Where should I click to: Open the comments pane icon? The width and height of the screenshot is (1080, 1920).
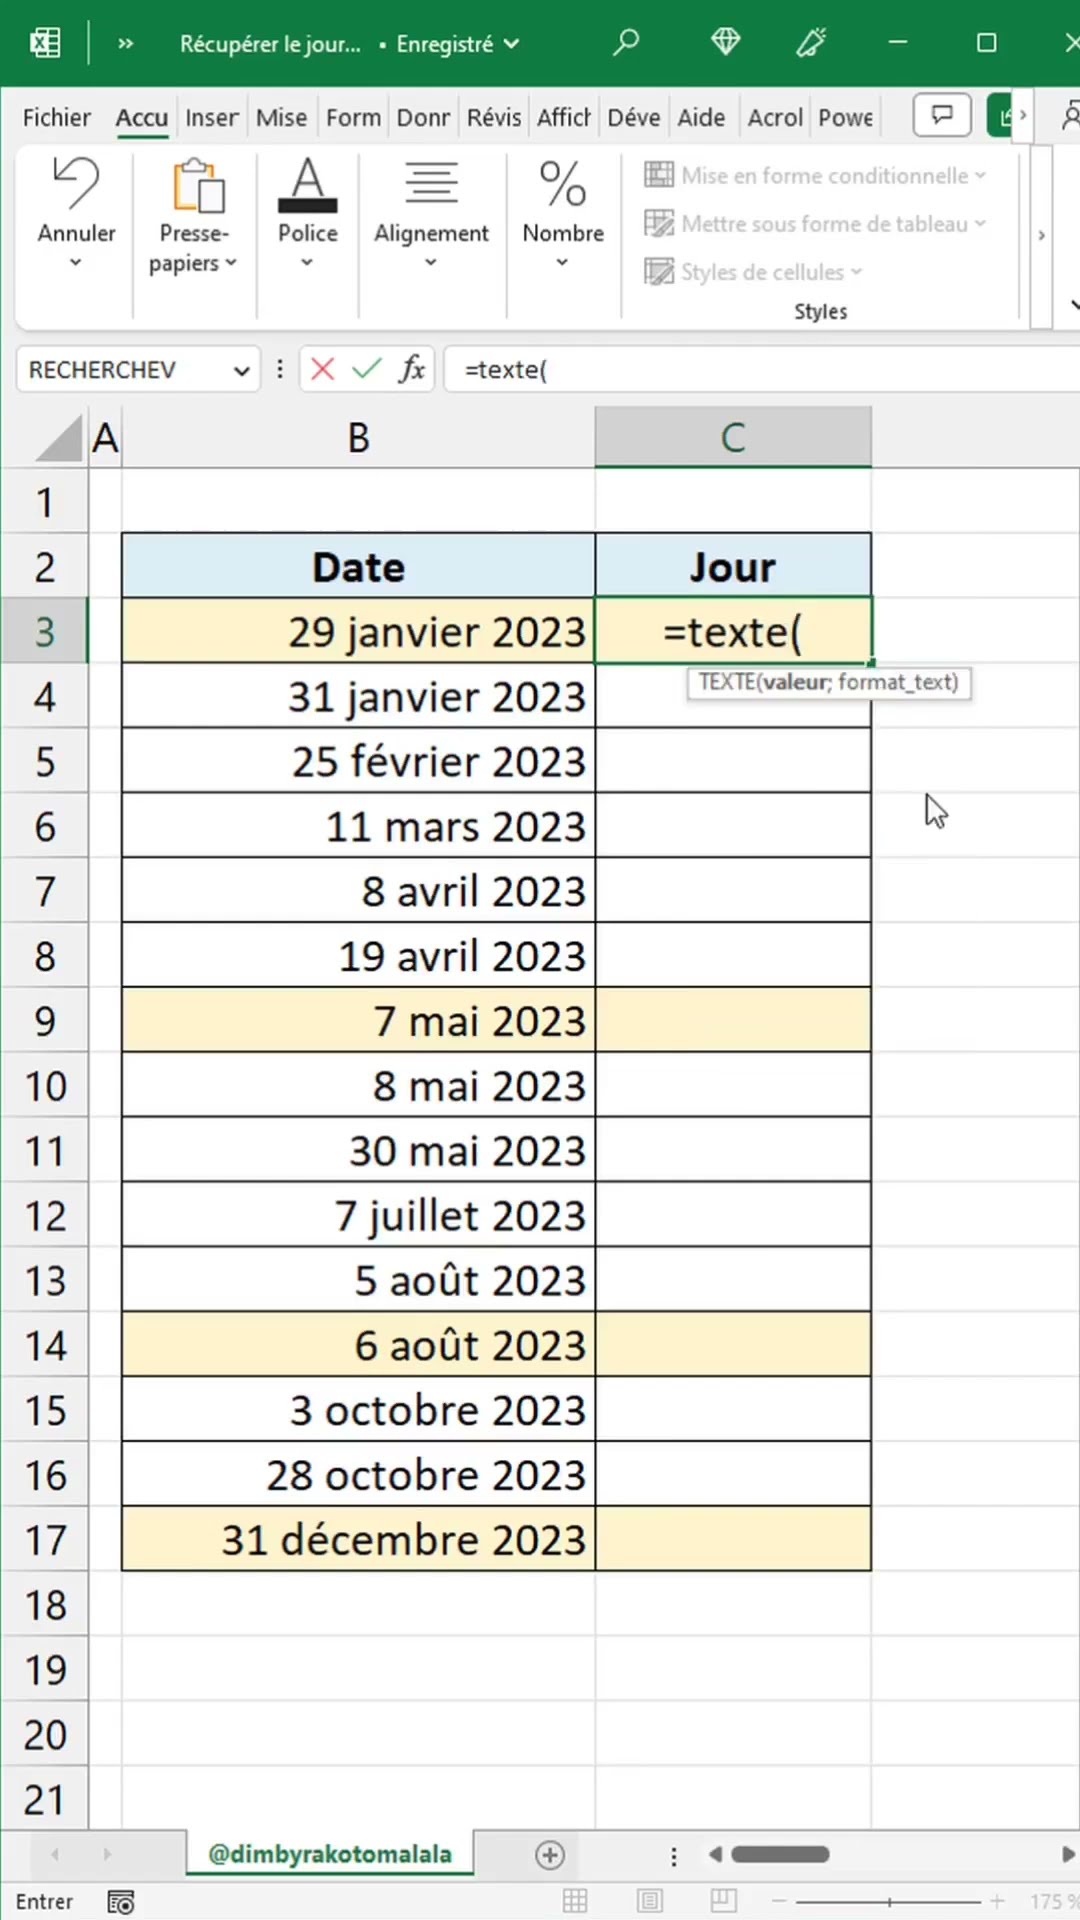click(942, 116)
